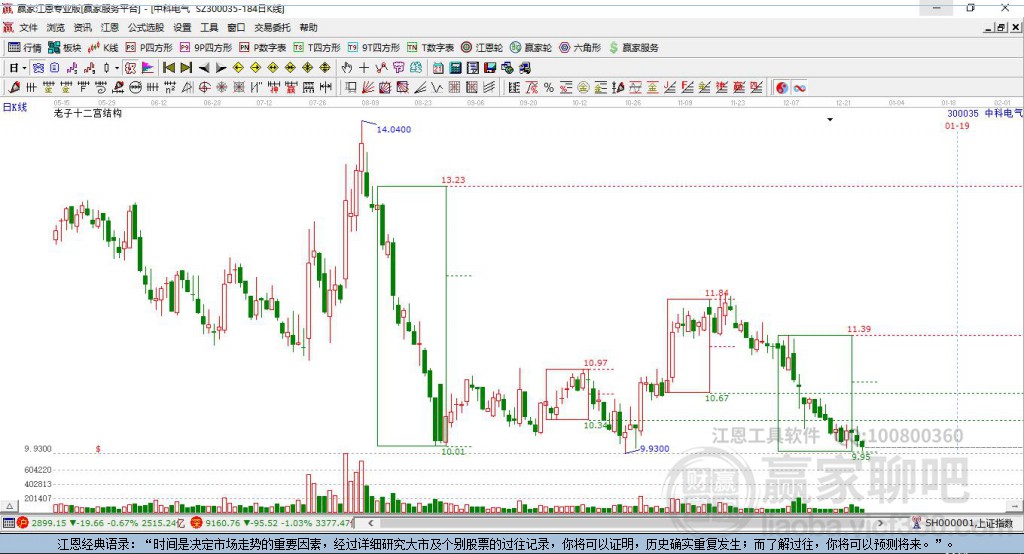The width and height of the screenshot is (1024, 554).
Task: Click the 14.0400 peak price label
Action: coord(394,129)
